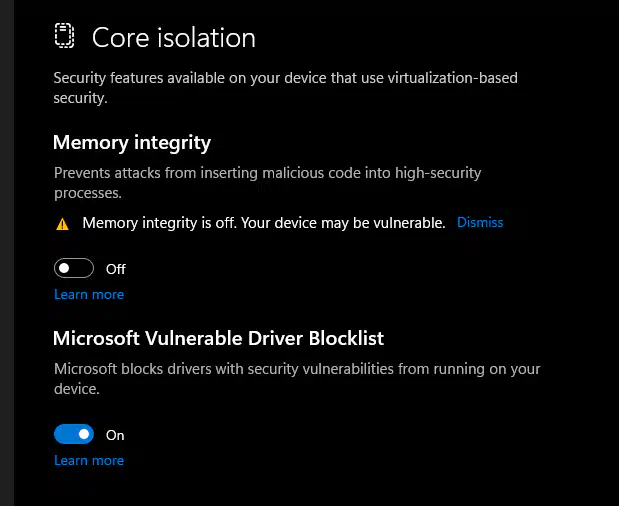Dismiss the Memory integrity warning
The height and width of the screenshot is (506, 619).
coord(480,222)
